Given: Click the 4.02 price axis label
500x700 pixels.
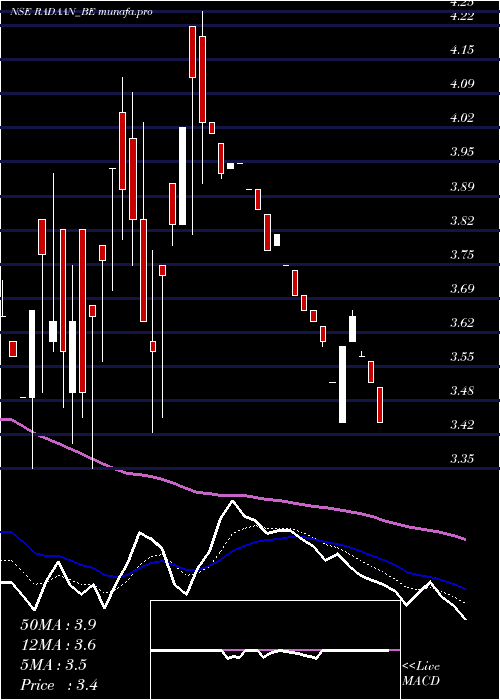Looking at the screenshot, I should coord(462,118).
